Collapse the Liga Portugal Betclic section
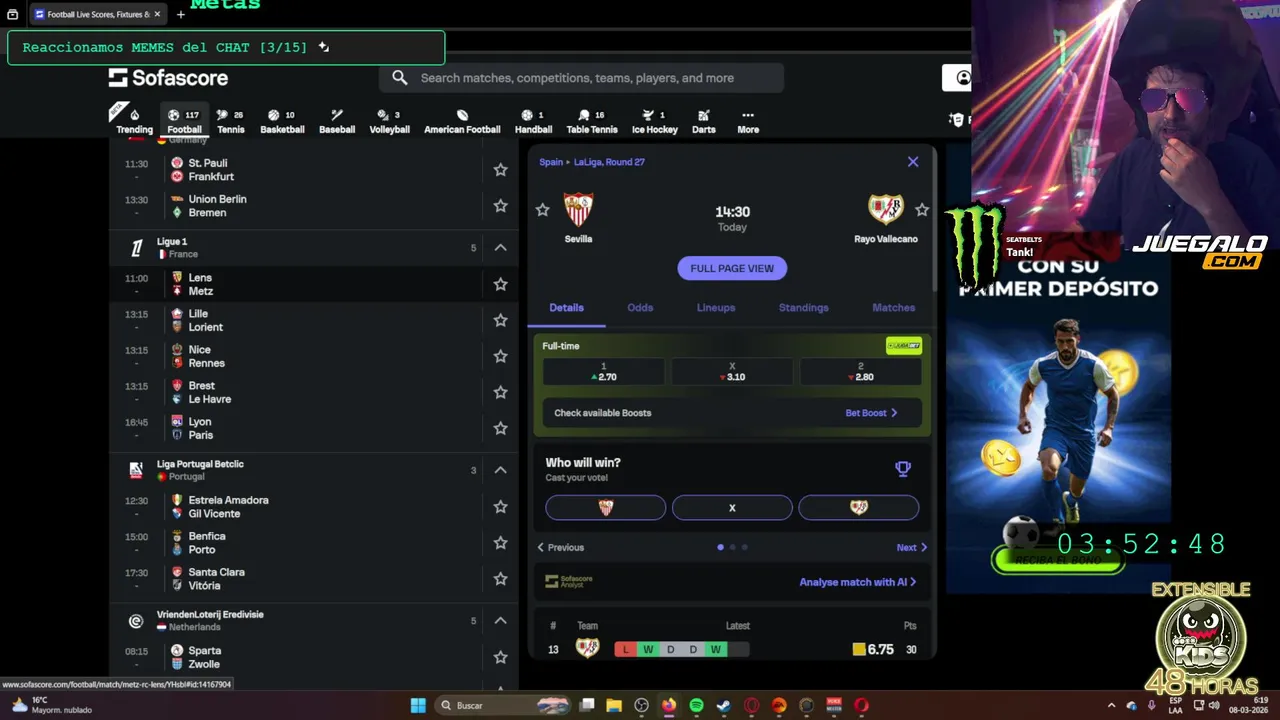1280x720 pixels. point(501,470)
